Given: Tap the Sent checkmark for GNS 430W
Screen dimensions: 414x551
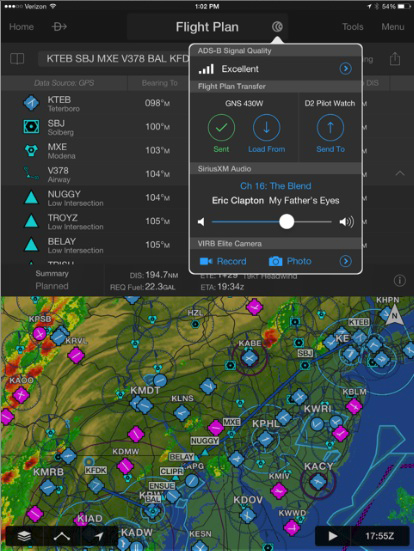Looking at the screenshot, I should point(221,134).
